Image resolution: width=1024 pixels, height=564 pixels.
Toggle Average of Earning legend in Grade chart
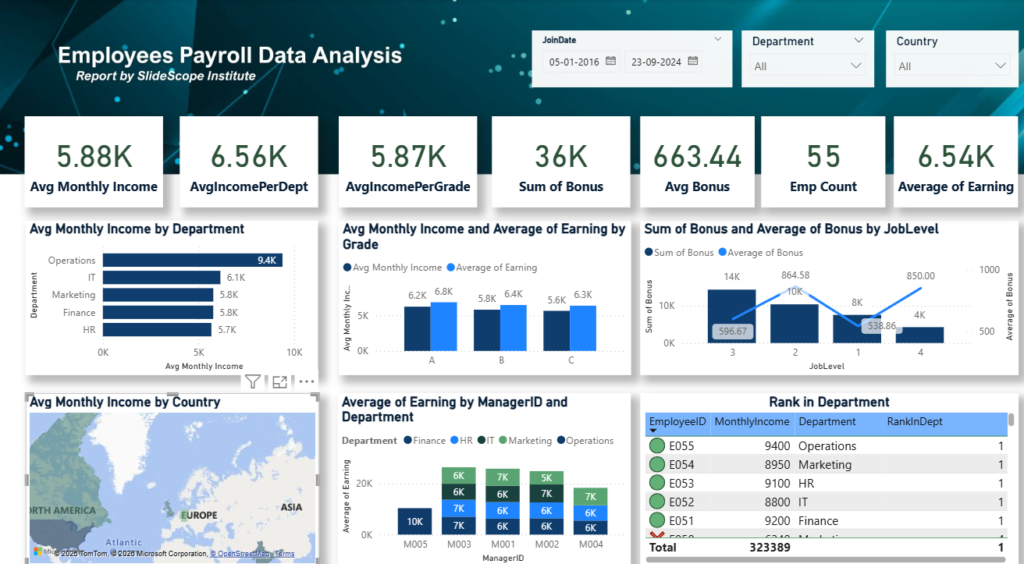(x=492, y=268)
